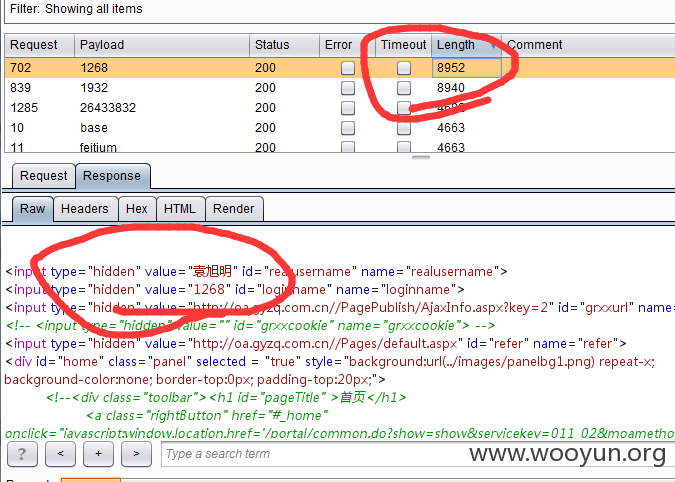Switch to the Response tab
Screen dimensions: 675x482
coord(112,176)
